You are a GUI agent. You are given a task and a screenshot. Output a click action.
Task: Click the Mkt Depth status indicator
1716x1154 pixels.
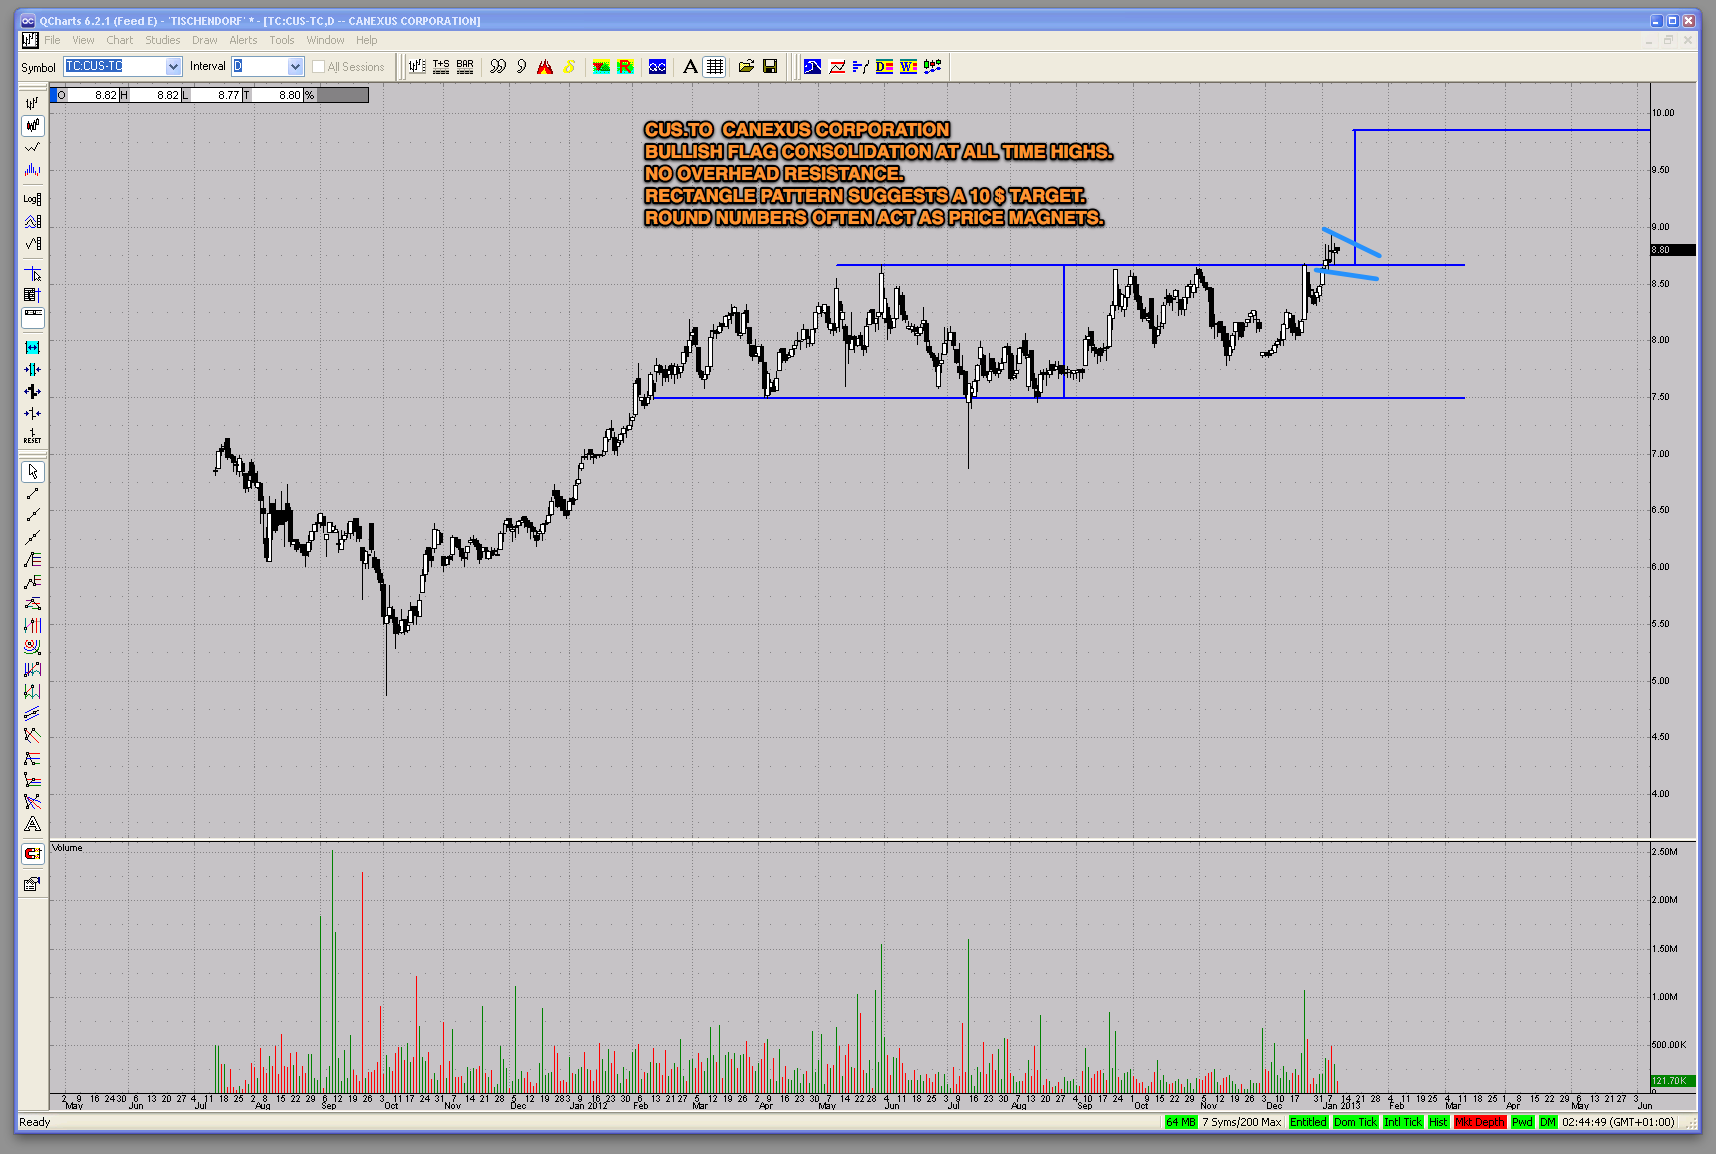1479,1122
